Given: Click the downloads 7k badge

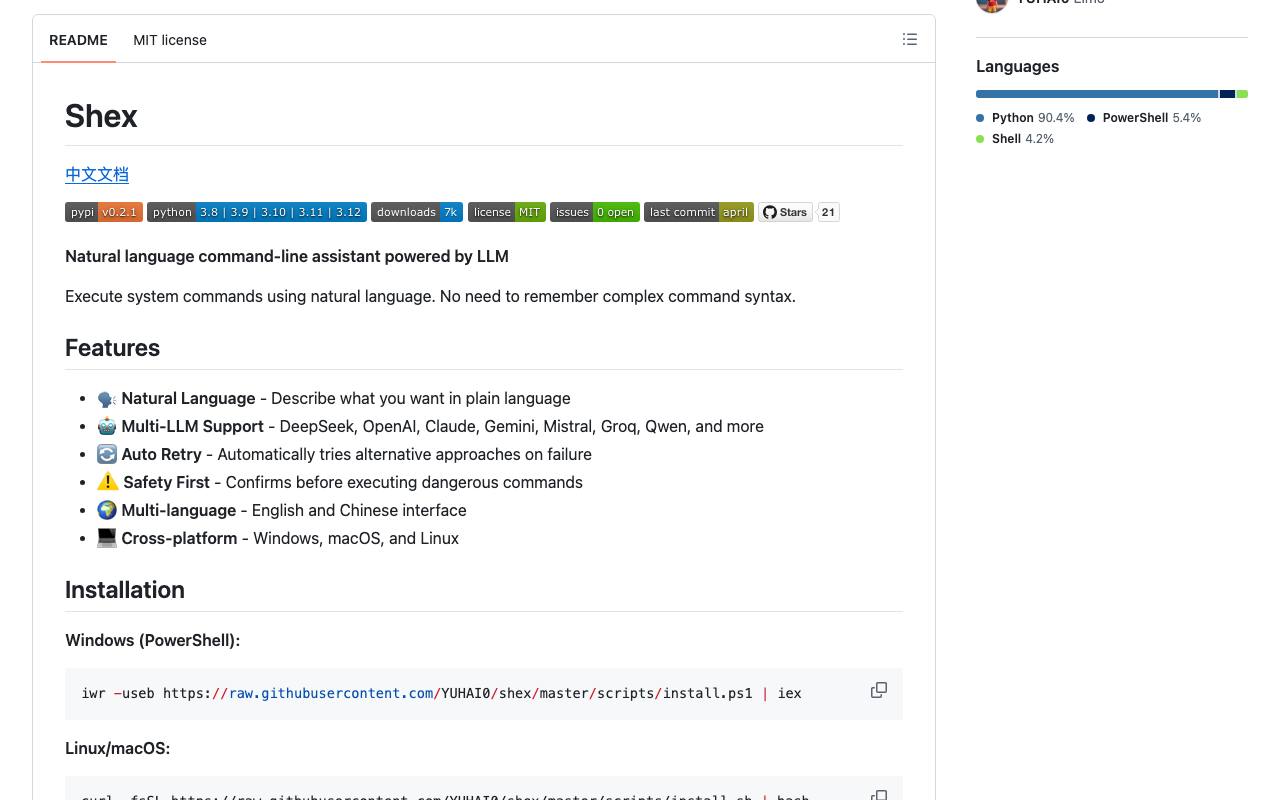Looking at the screenshot, I should coord(417,212).
